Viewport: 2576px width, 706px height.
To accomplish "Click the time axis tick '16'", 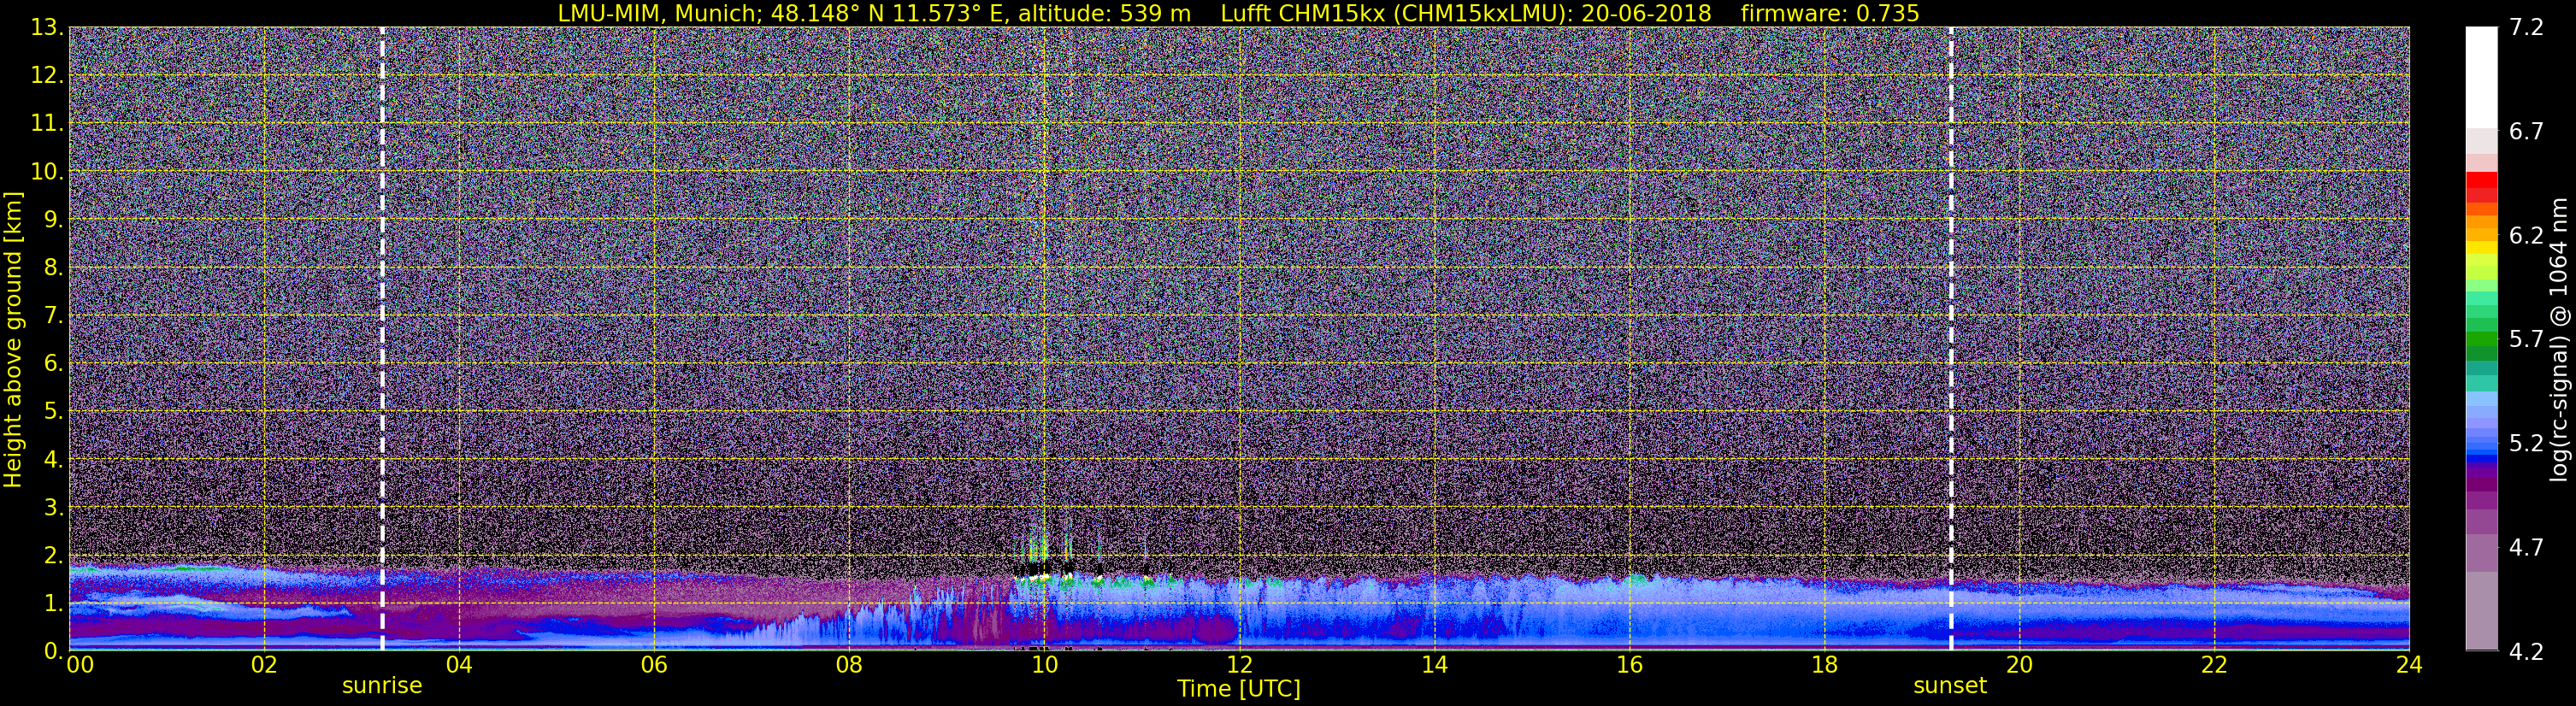I will [x=1629, y=665].
